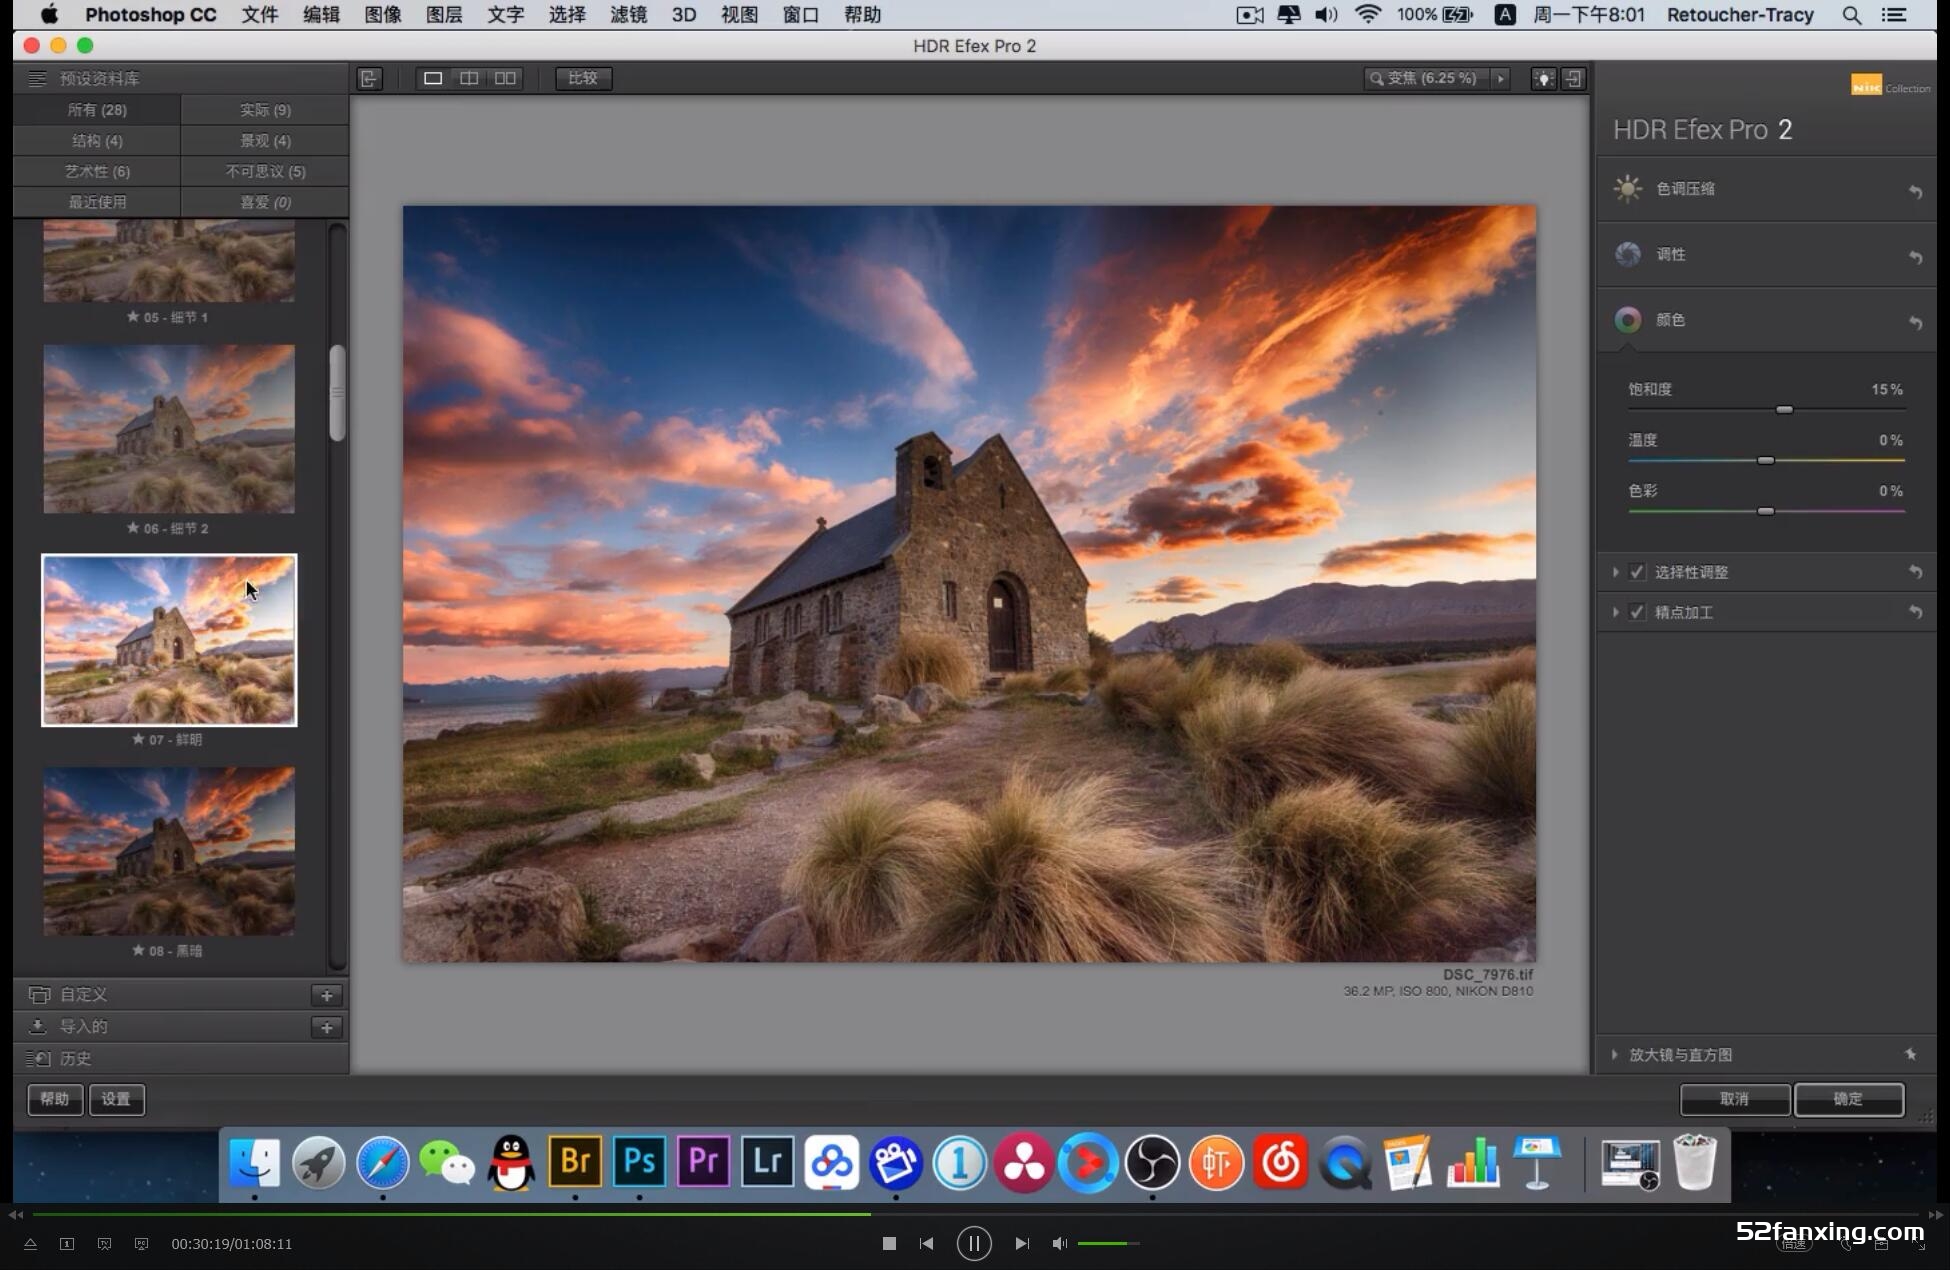Viewport: 1950px width, 1270px height.
Task: Favorite star for 05 - 细节 1 preset
Action: (133, 317)
